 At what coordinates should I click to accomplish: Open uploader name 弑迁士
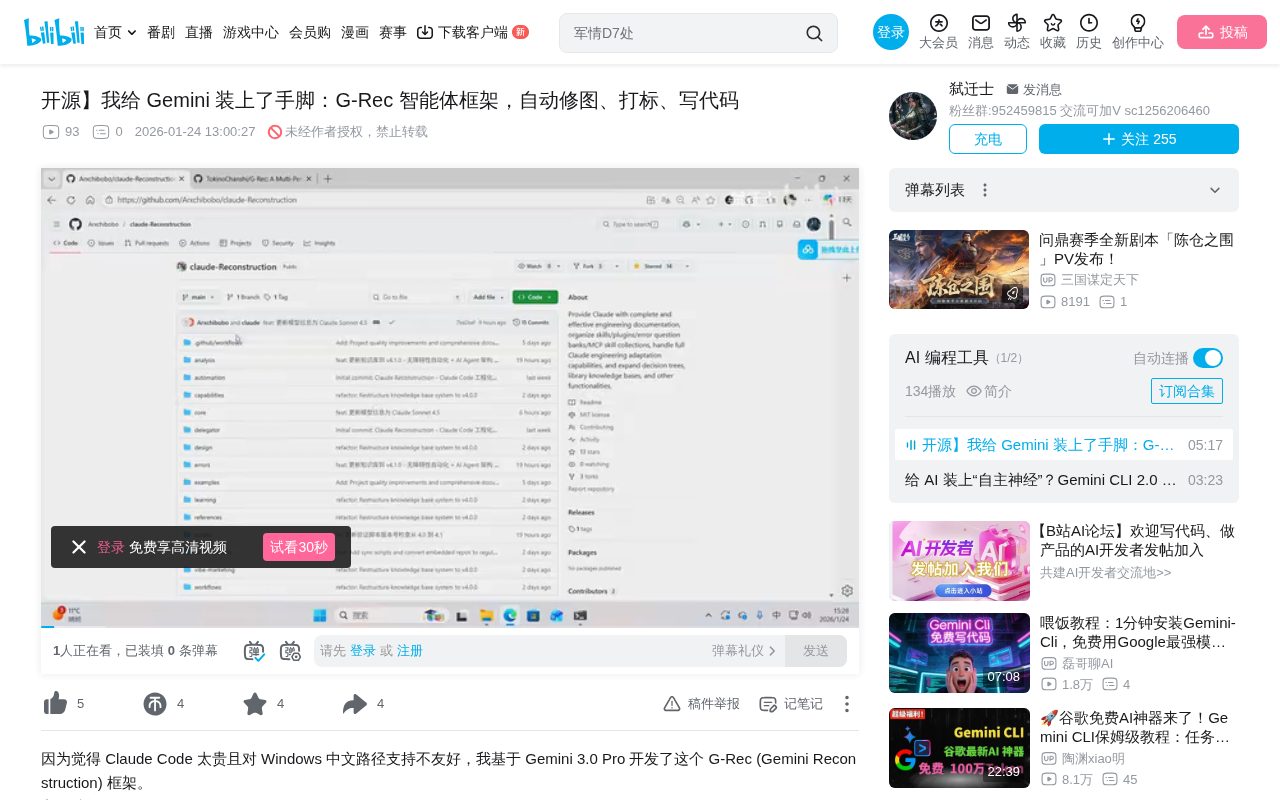971,89
